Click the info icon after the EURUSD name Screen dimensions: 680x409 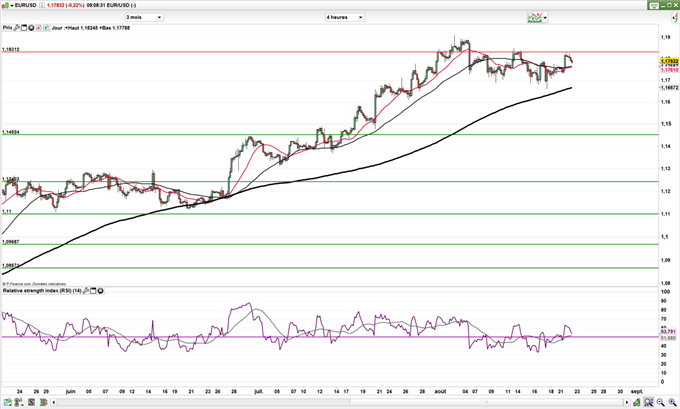[42, 5]
